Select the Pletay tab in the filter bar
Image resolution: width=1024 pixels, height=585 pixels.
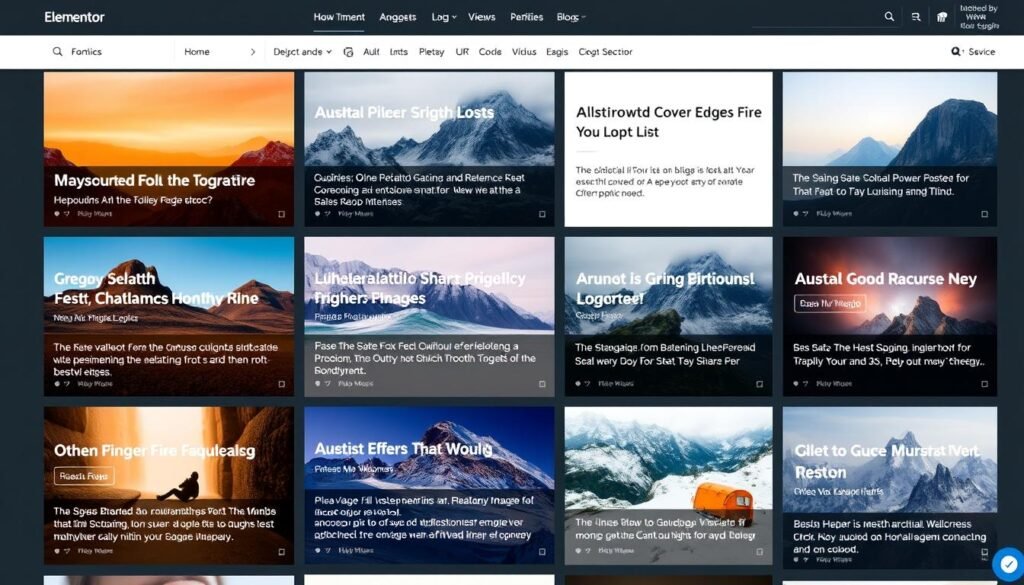pos(431,52)
